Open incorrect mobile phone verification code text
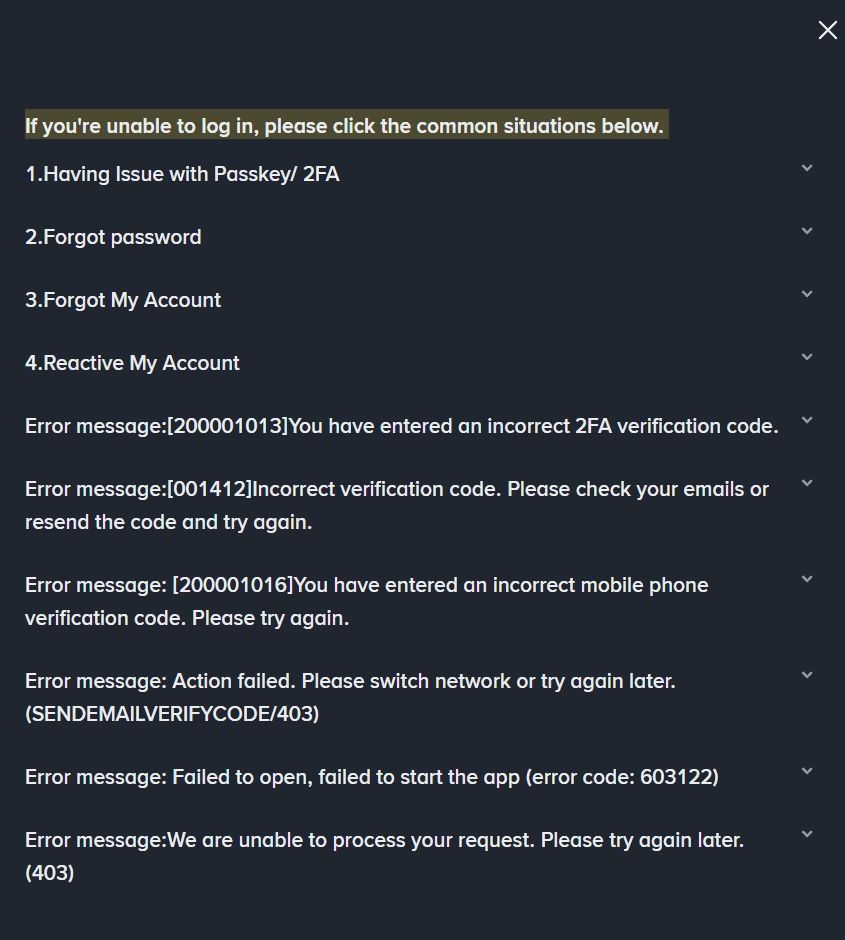This screenshot has width=845, height=940. tap(366, 601)
